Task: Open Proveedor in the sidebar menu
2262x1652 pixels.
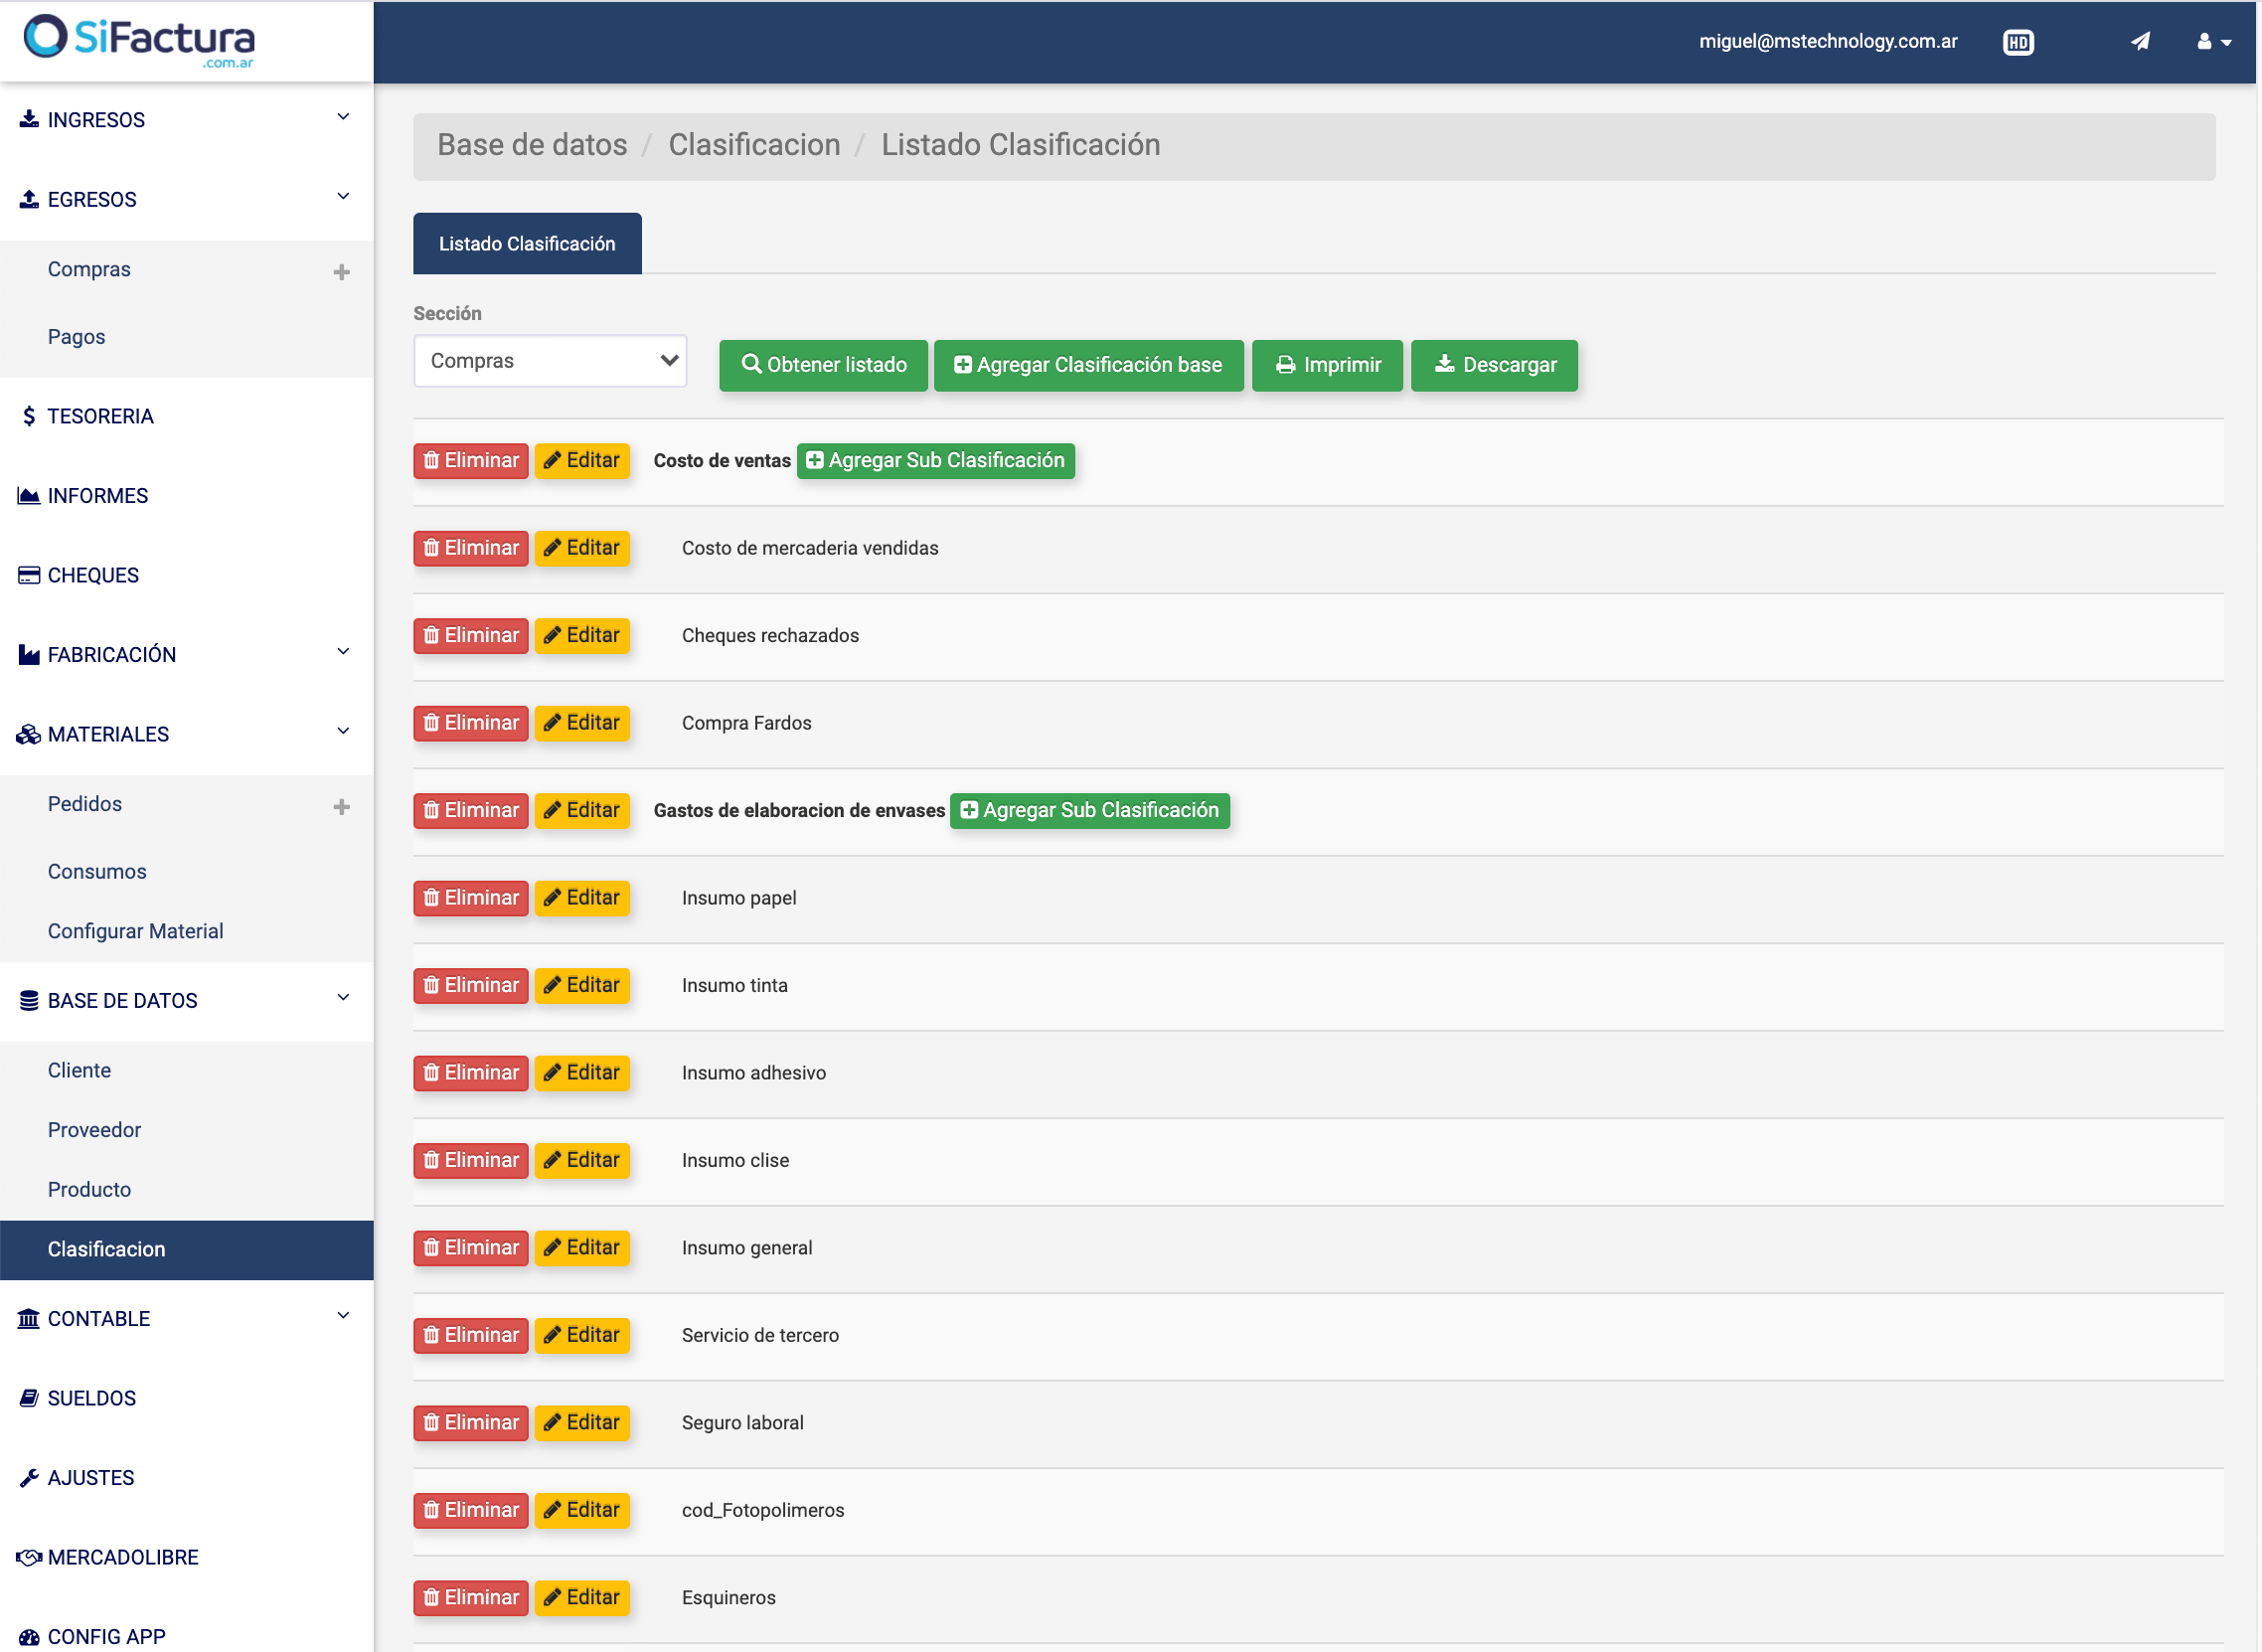Action: click(x=94, y=1130)
